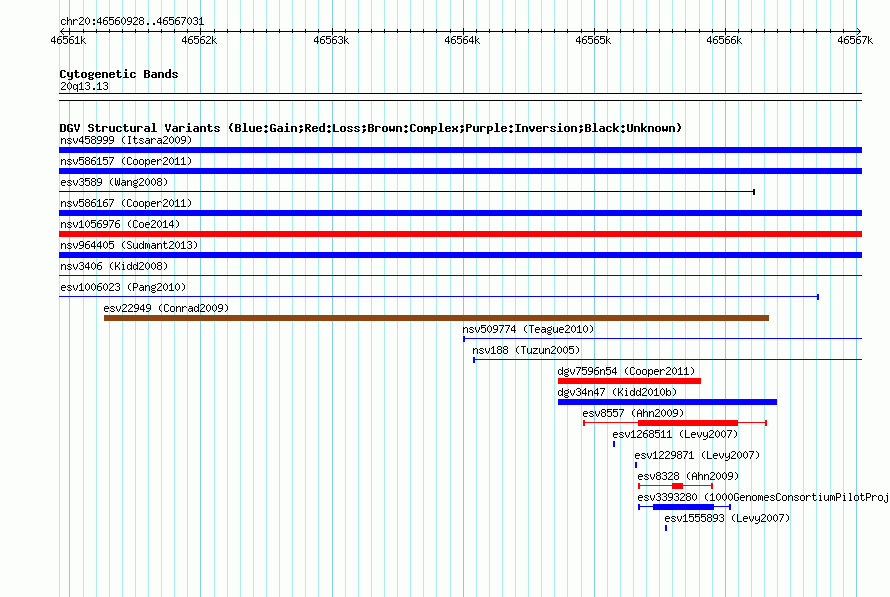Screen dimensions: 890x597
Task: Select the esv8328 (Ahn2009) red glyph
Action: point(675,486)
